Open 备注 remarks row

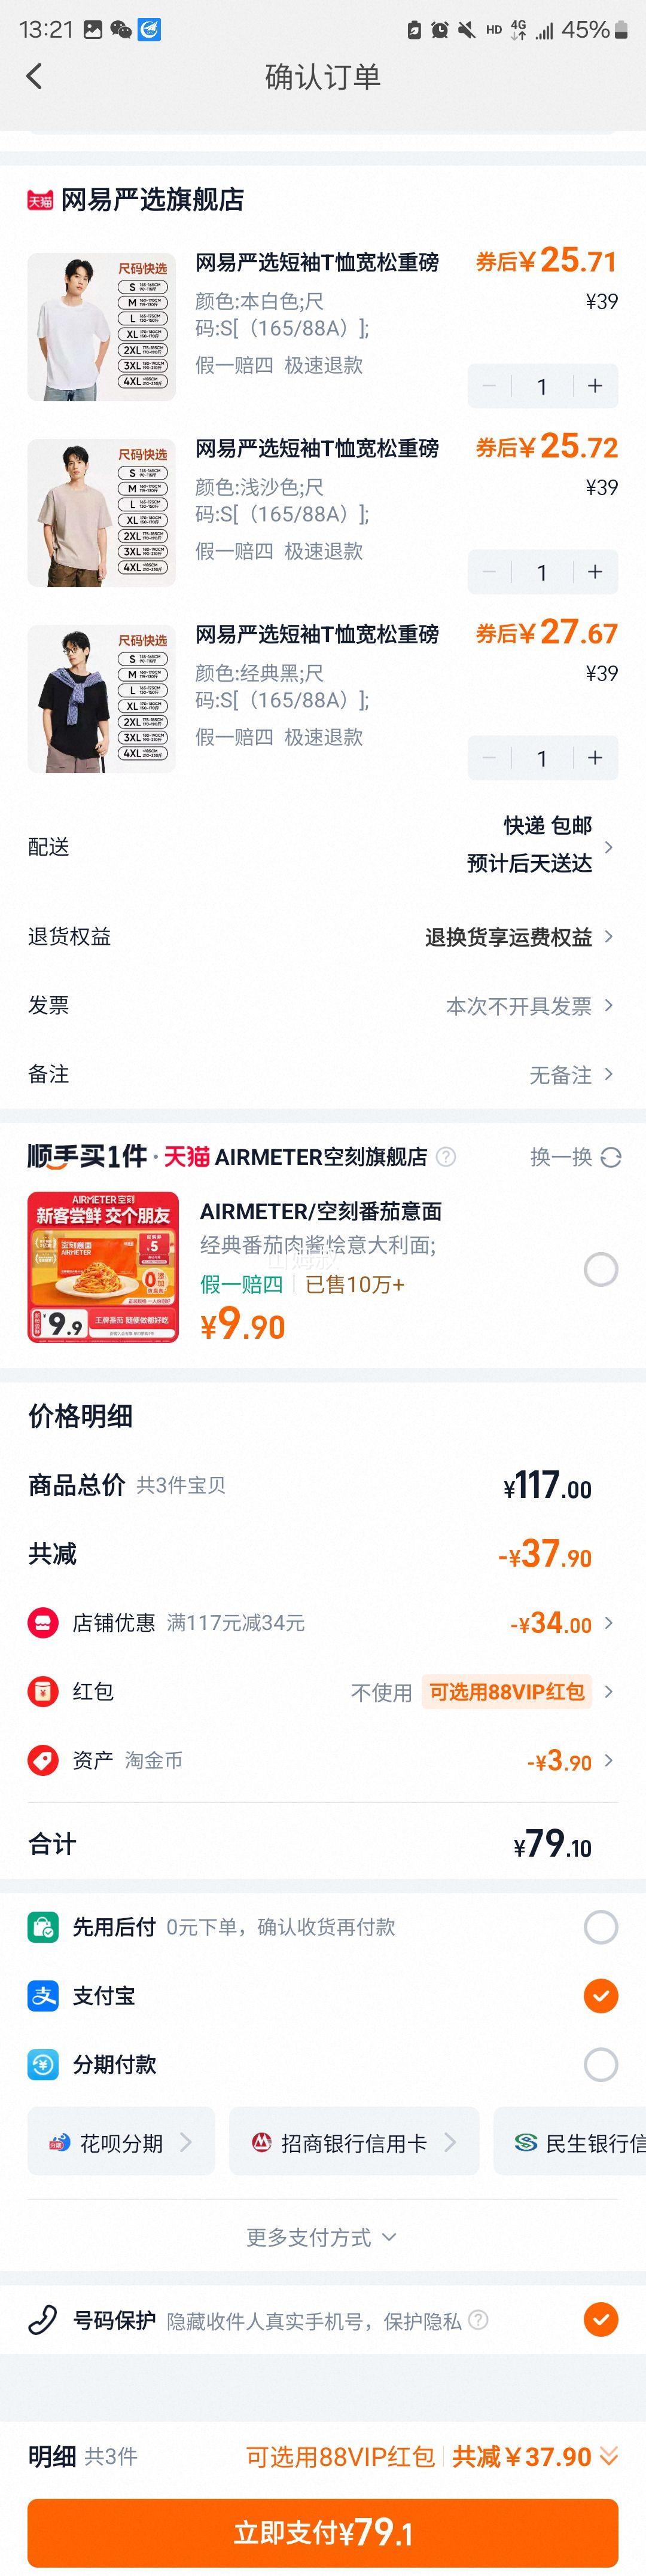click(323, 1075)
